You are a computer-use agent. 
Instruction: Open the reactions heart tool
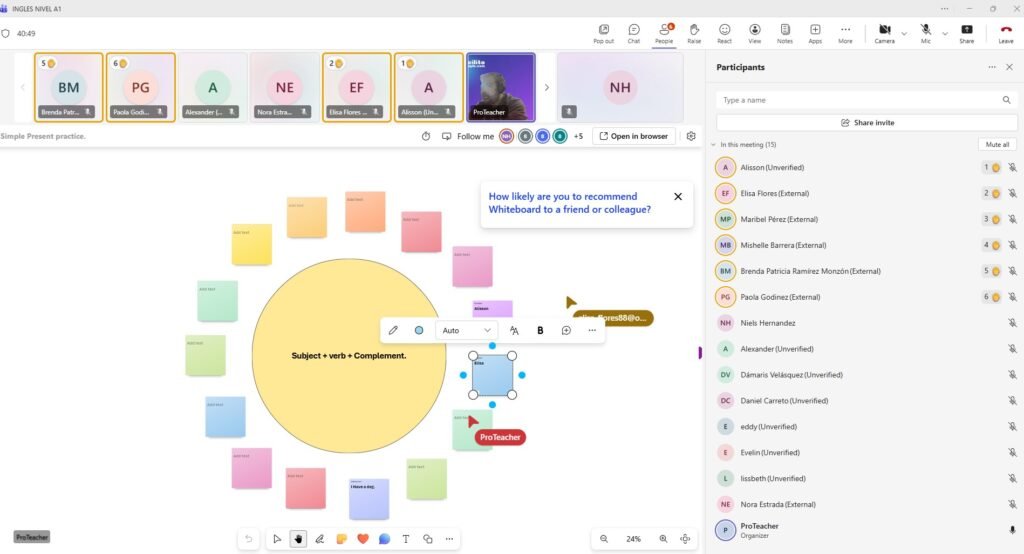pyautogui.click(x=362, y=539)
